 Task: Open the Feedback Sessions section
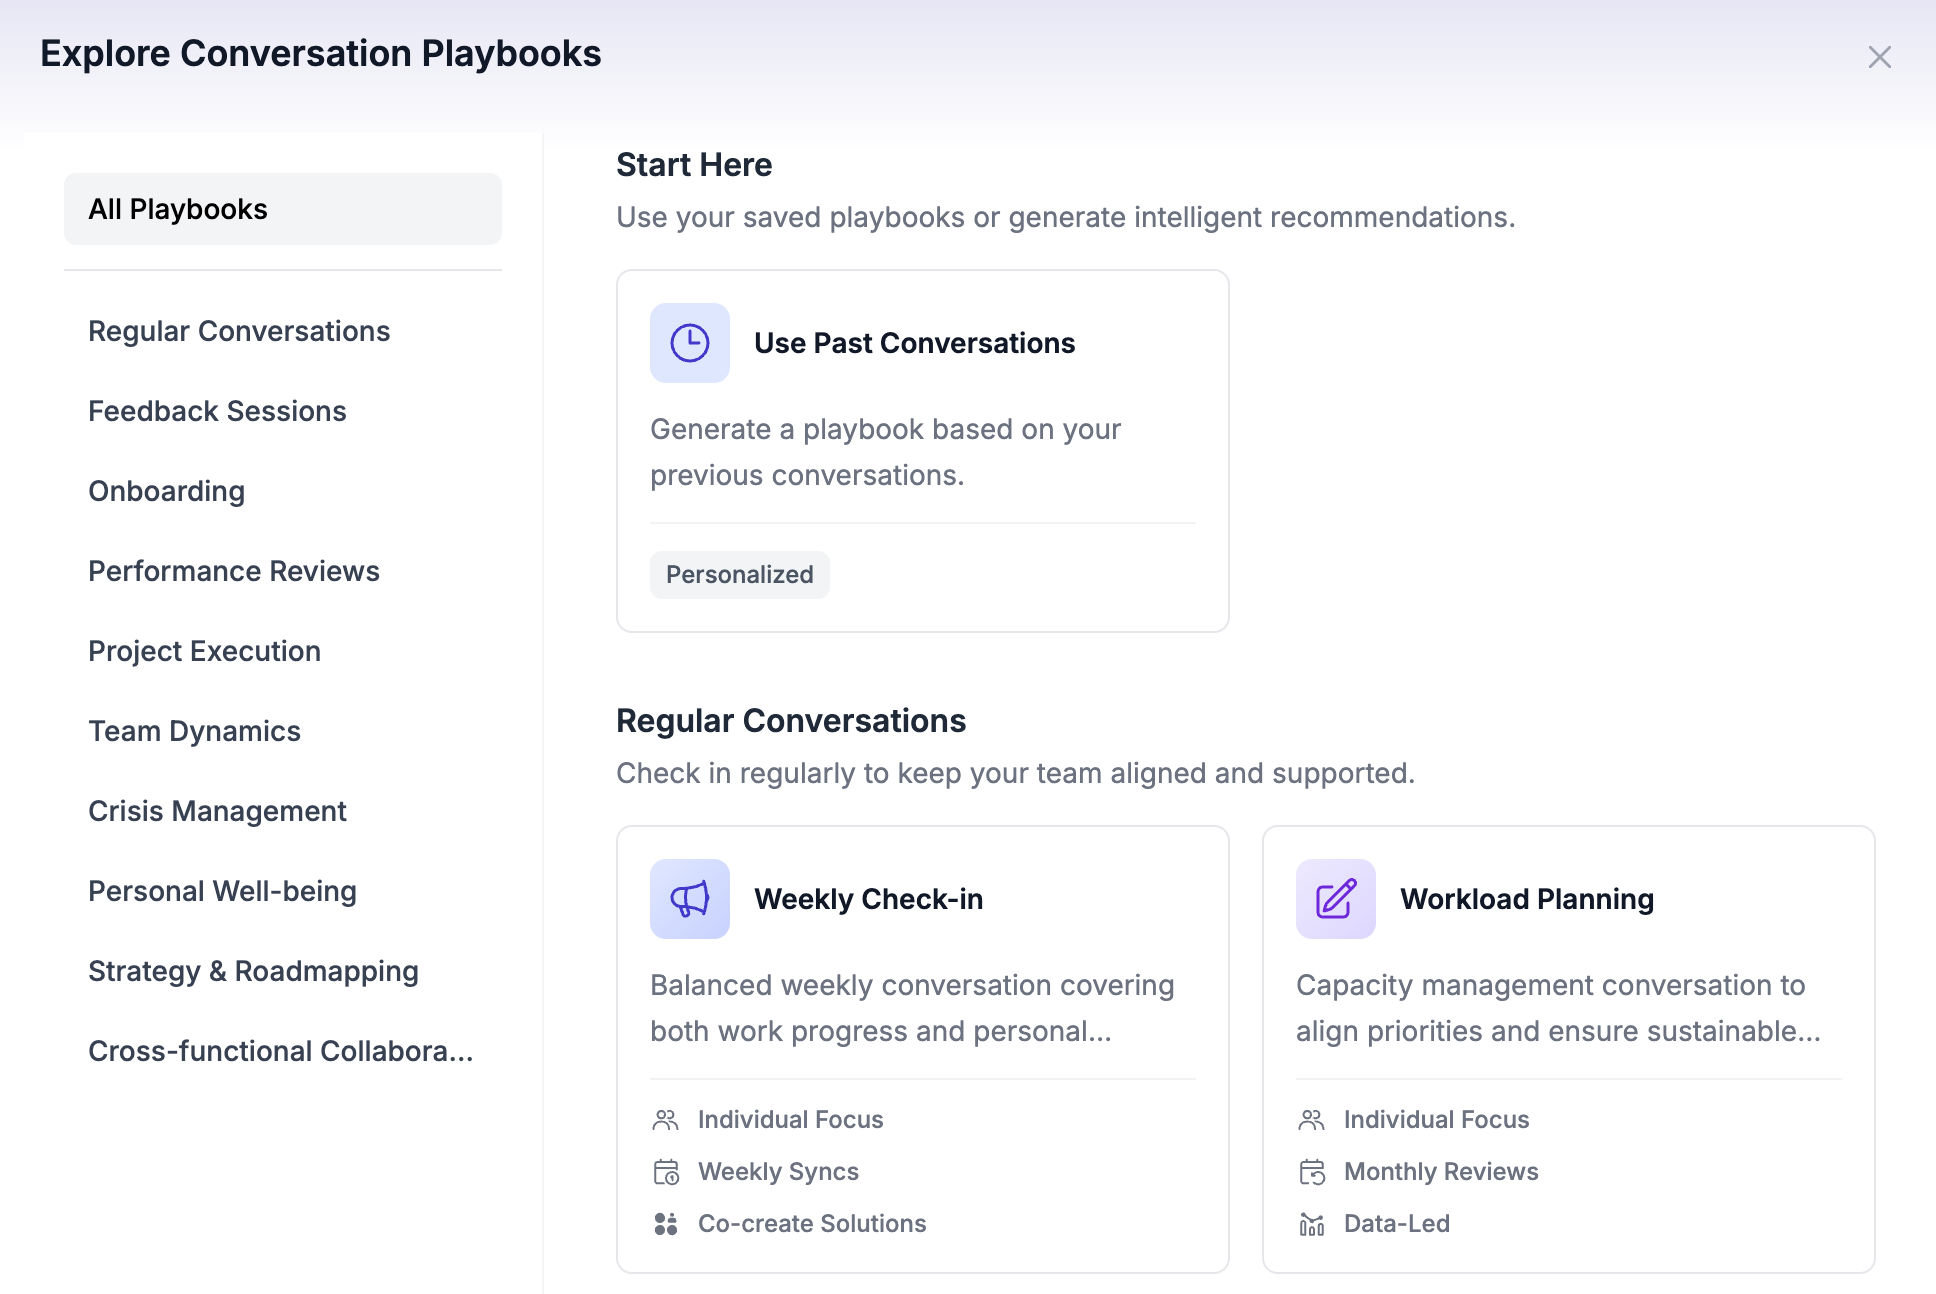(x=217, y=410)
